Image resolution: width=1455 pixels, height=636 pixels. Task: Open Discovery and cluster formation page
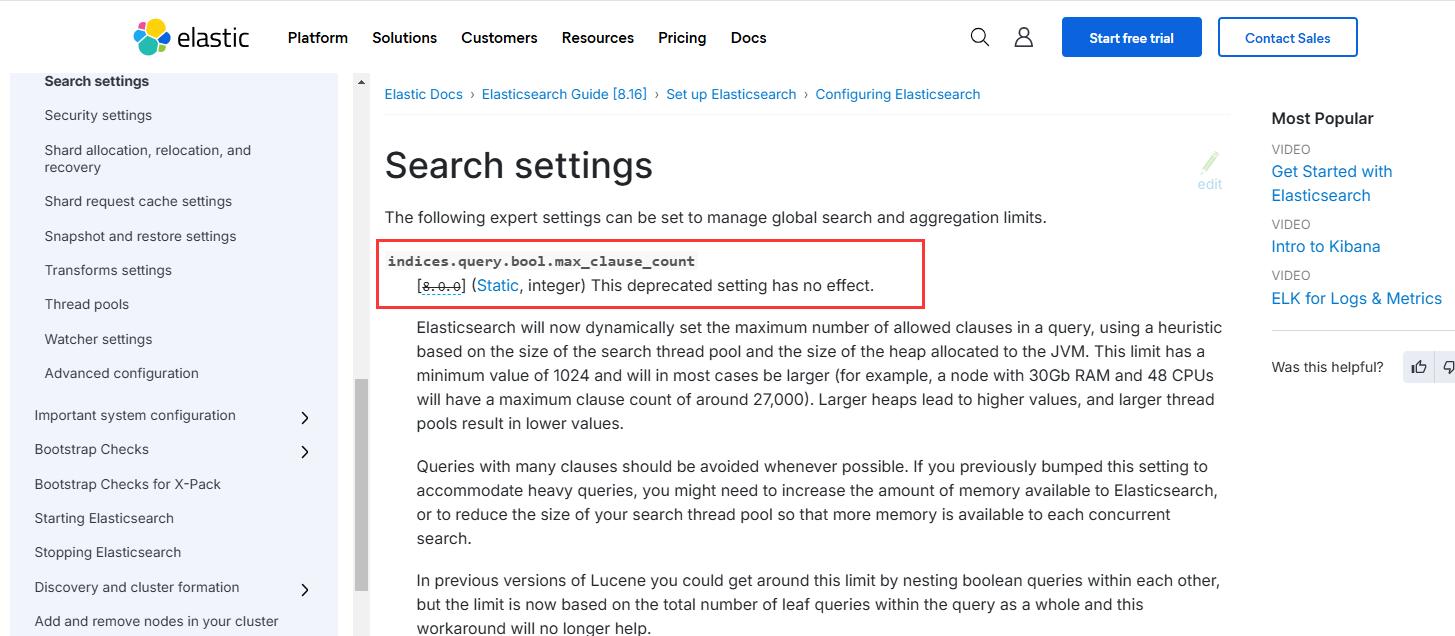click(137, 587)
